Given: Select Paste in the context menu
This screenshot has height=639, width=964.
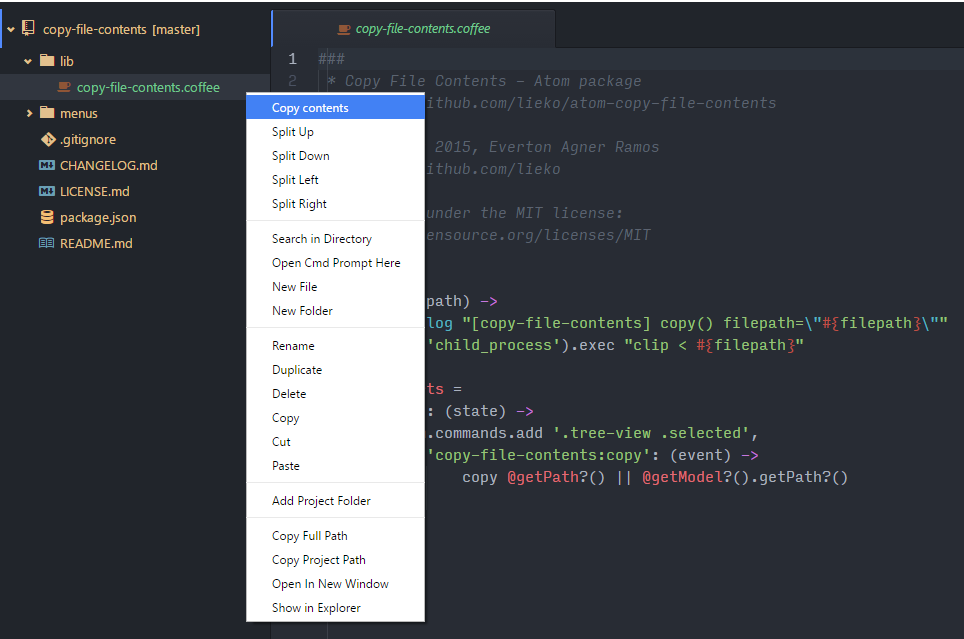Looking at the screenshot, I should click(x=335, y=466).
